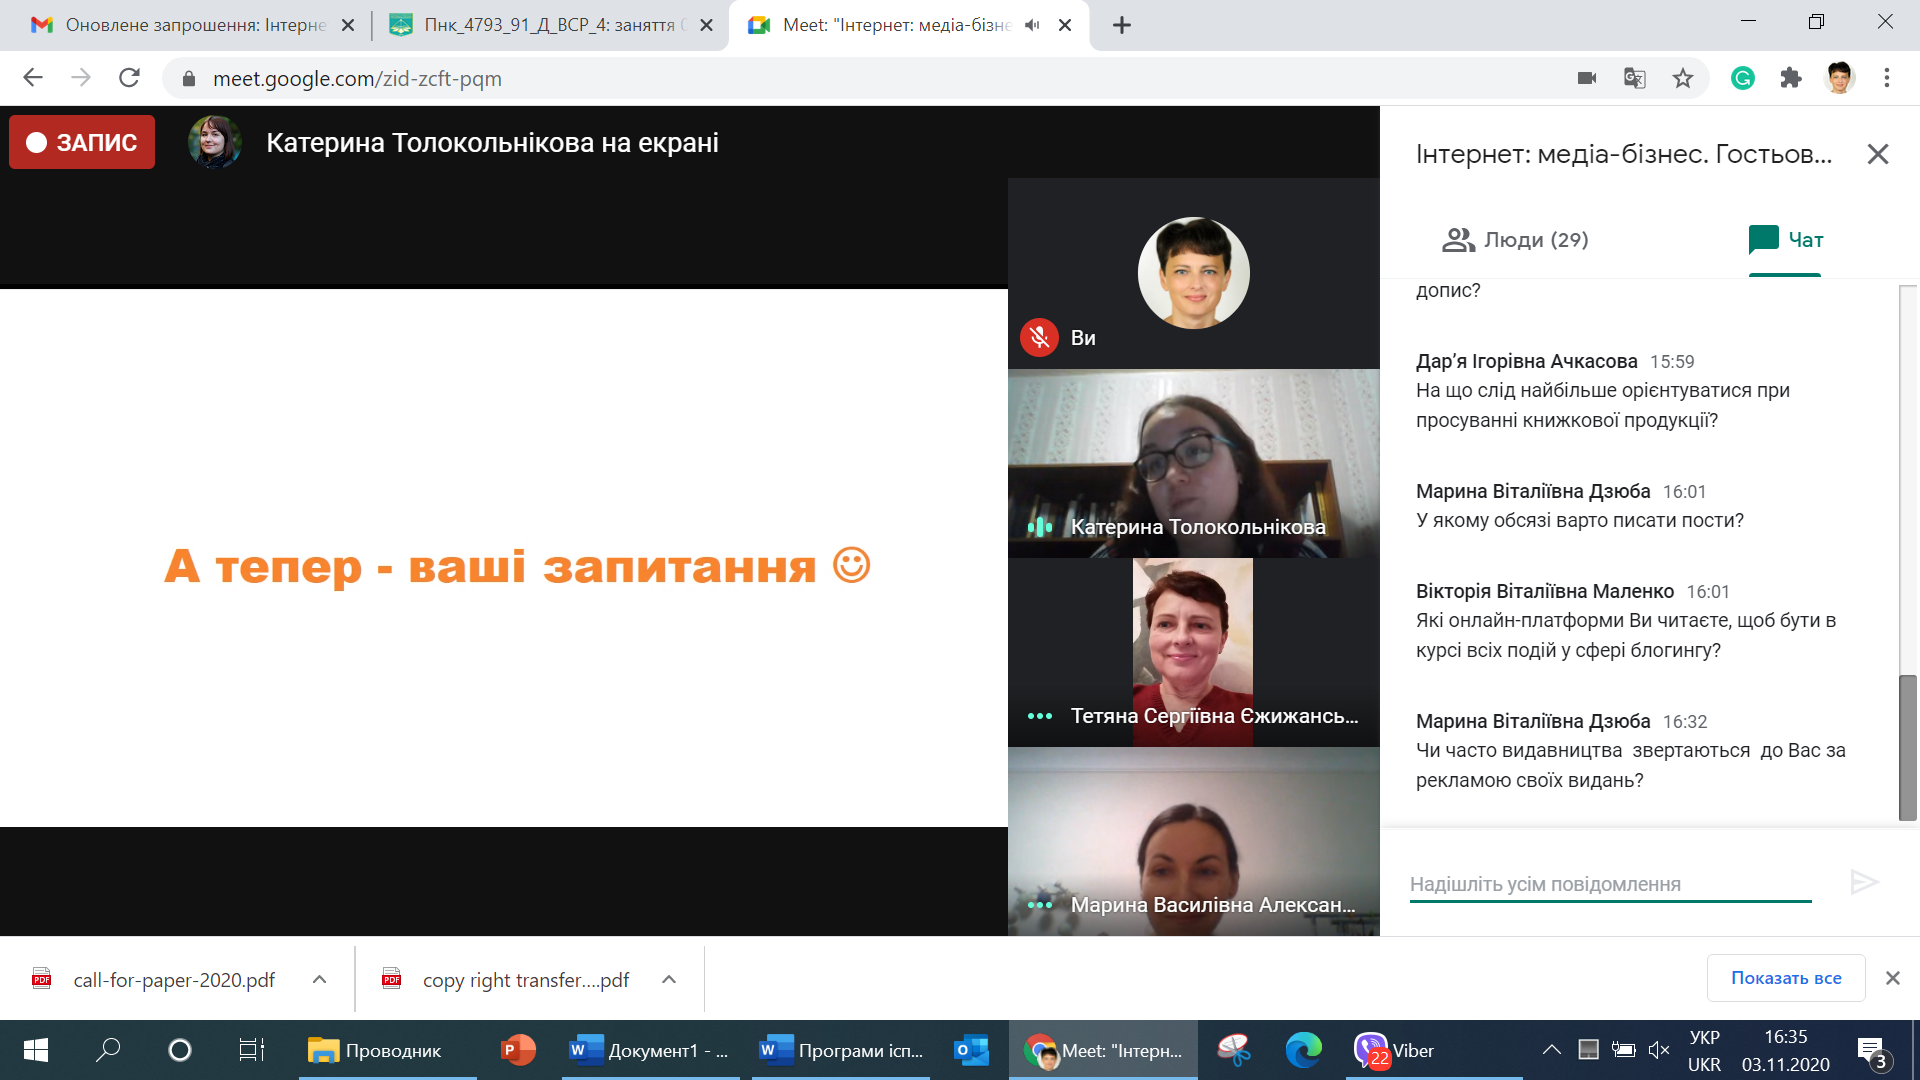Open the Grammarly extension icon
The width and height of the screenshot is (1920, 1080).
[1743, 78]
